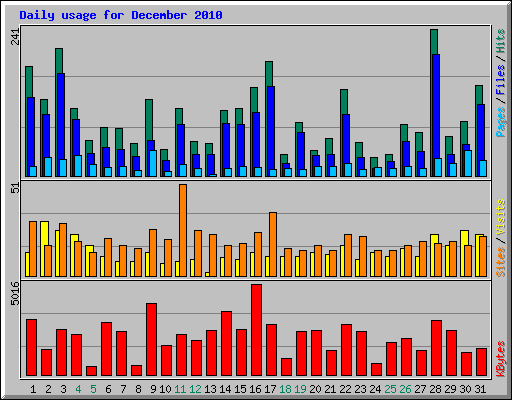Click the 'Hits' legend label
The image size is (512, 400).
coord(500,41)
